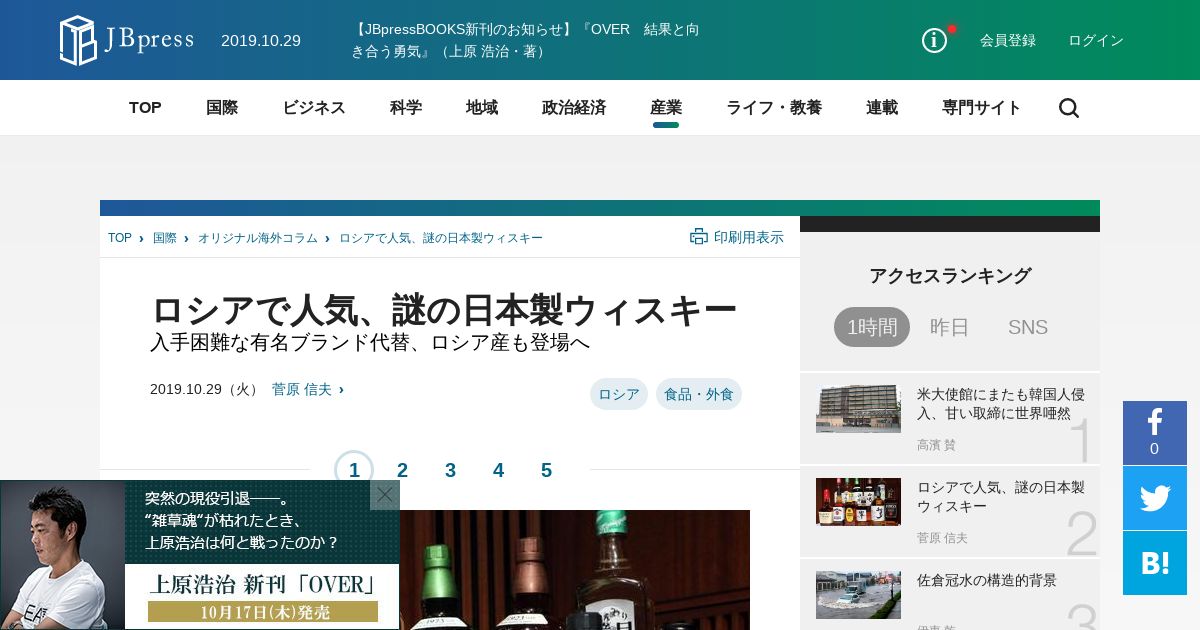Image resolution: width=1200 pixels, height=630 pixels.
Task: Click the 2019.10.29 date in header
Action: tap(261, 40)
